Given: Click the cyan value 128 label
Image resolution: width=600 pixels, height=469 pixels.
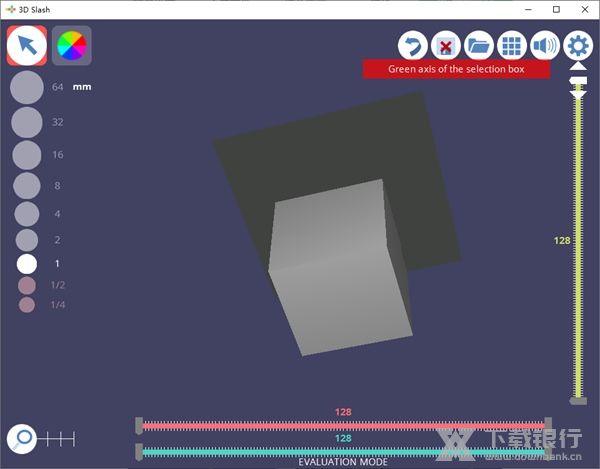Looking at the screenshot, I should [343, 438].
